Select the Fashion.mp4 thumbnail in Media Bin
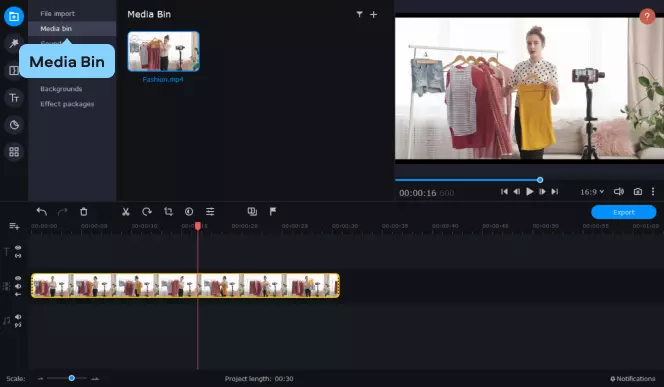This screenshot has width=664, height=387. tap(163, 51)
